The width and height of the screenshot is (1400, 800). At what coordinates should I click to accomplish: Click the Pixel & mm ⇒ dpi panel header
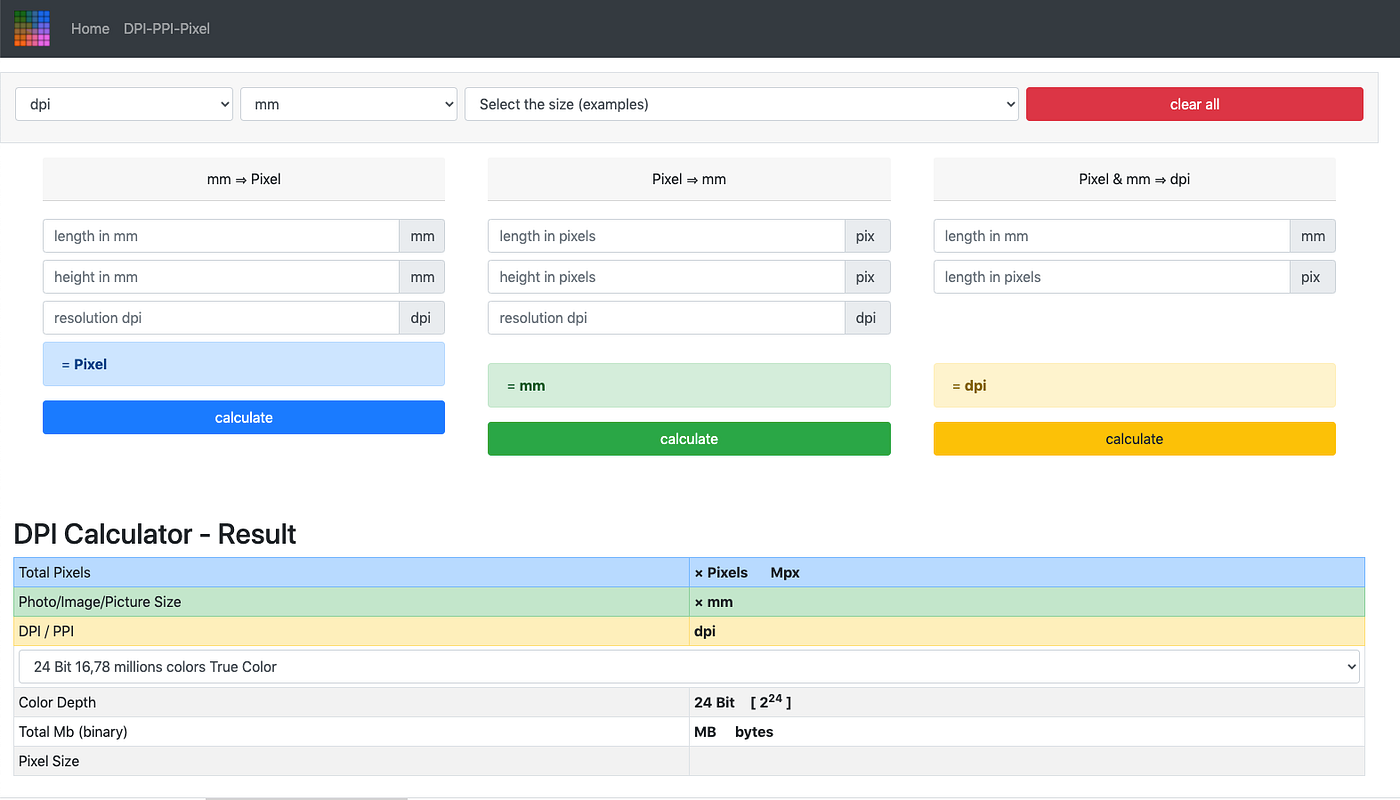(1135, 179)
